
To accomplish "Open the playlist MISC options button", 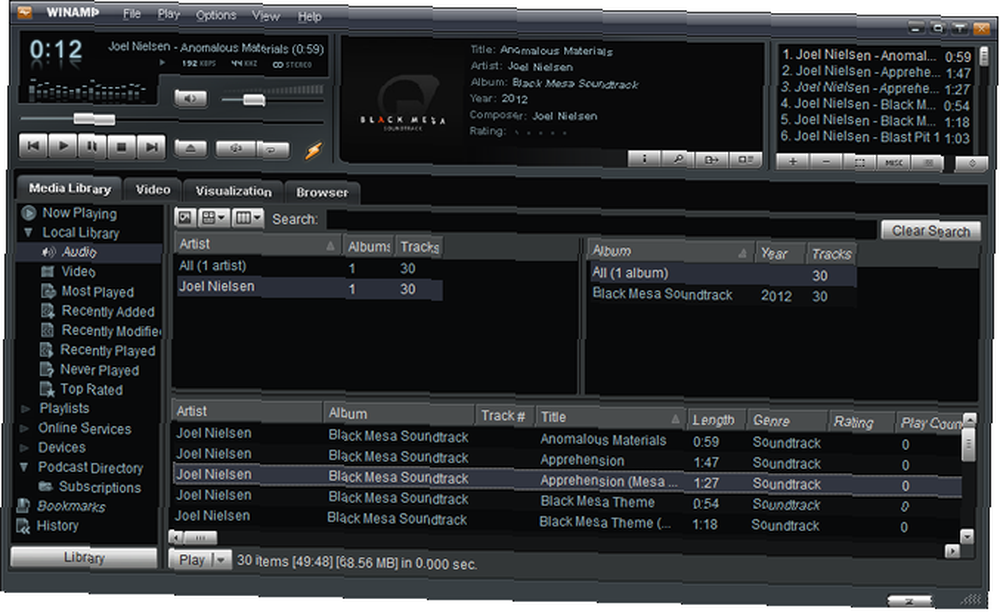I will (894, 163).
